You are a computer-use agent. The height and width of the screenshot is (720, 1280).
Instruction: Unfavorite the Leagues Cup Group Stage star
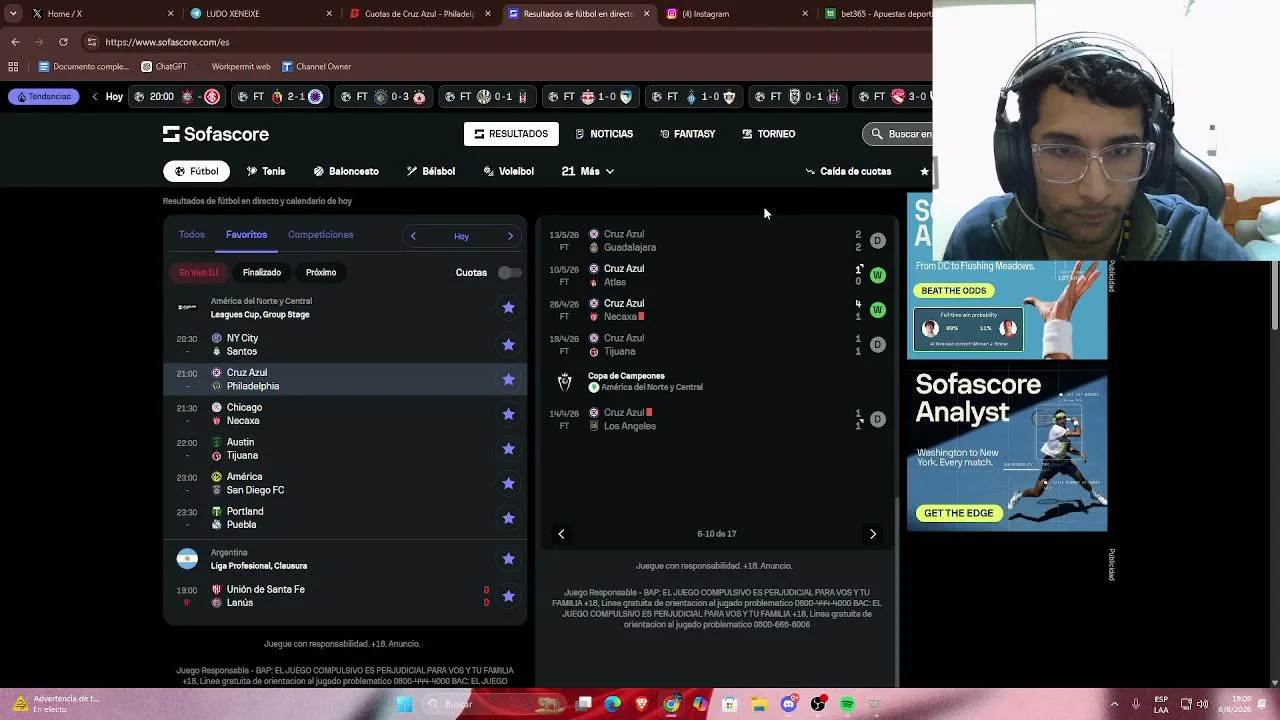[509, 308]
